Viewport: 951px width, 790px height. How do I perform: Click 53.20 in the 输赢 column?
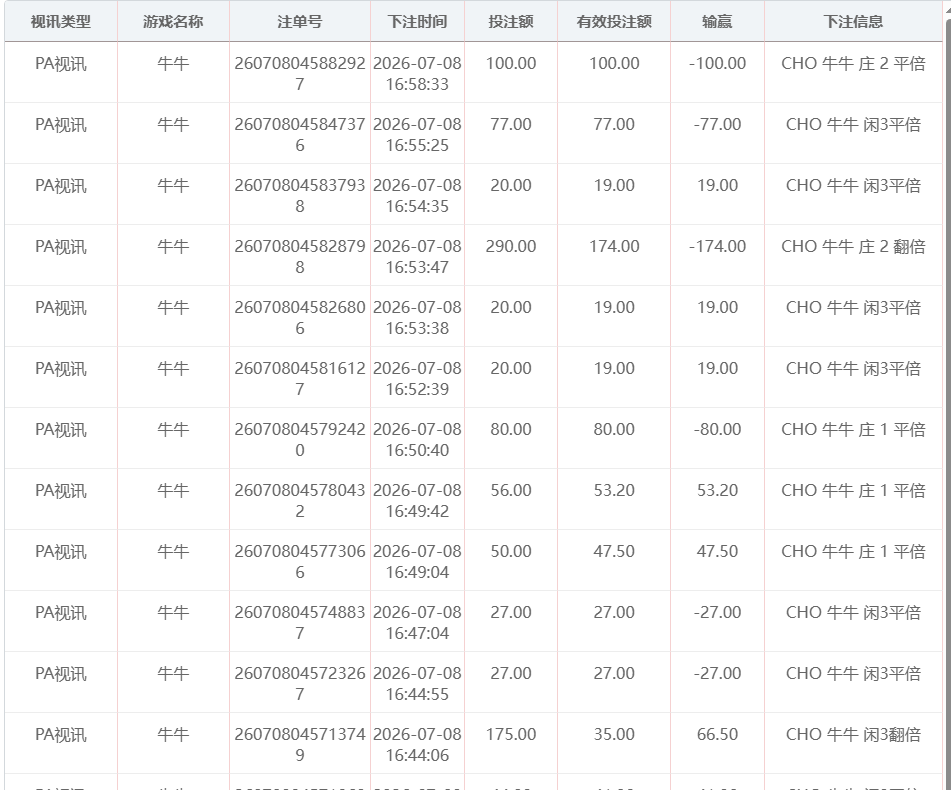(x=717, y=490)
